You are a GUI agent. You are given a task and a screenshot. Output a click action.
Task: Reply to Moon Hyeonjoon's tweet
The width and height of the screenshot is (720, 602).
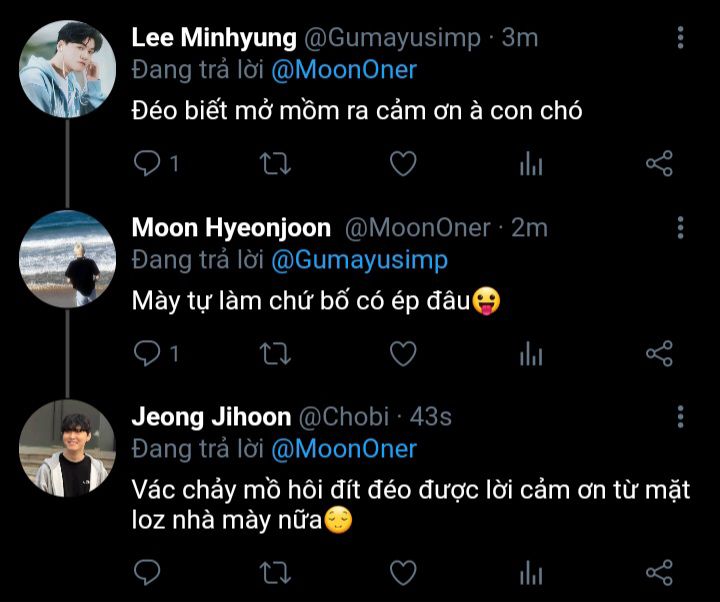pyautogui.click(x=147, y=352)
